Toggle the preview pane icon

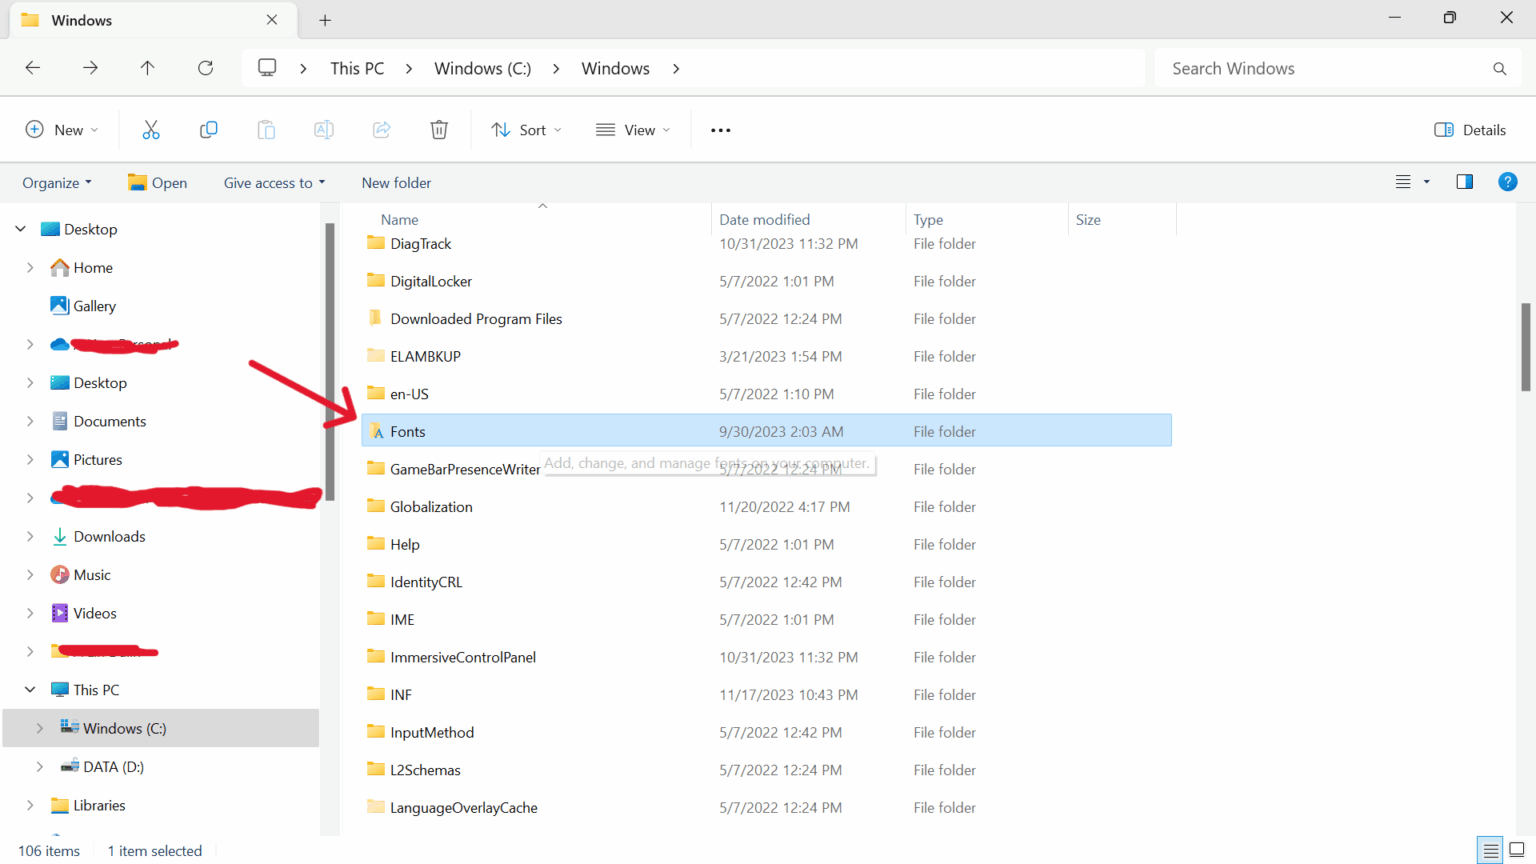pos(1464,182)
